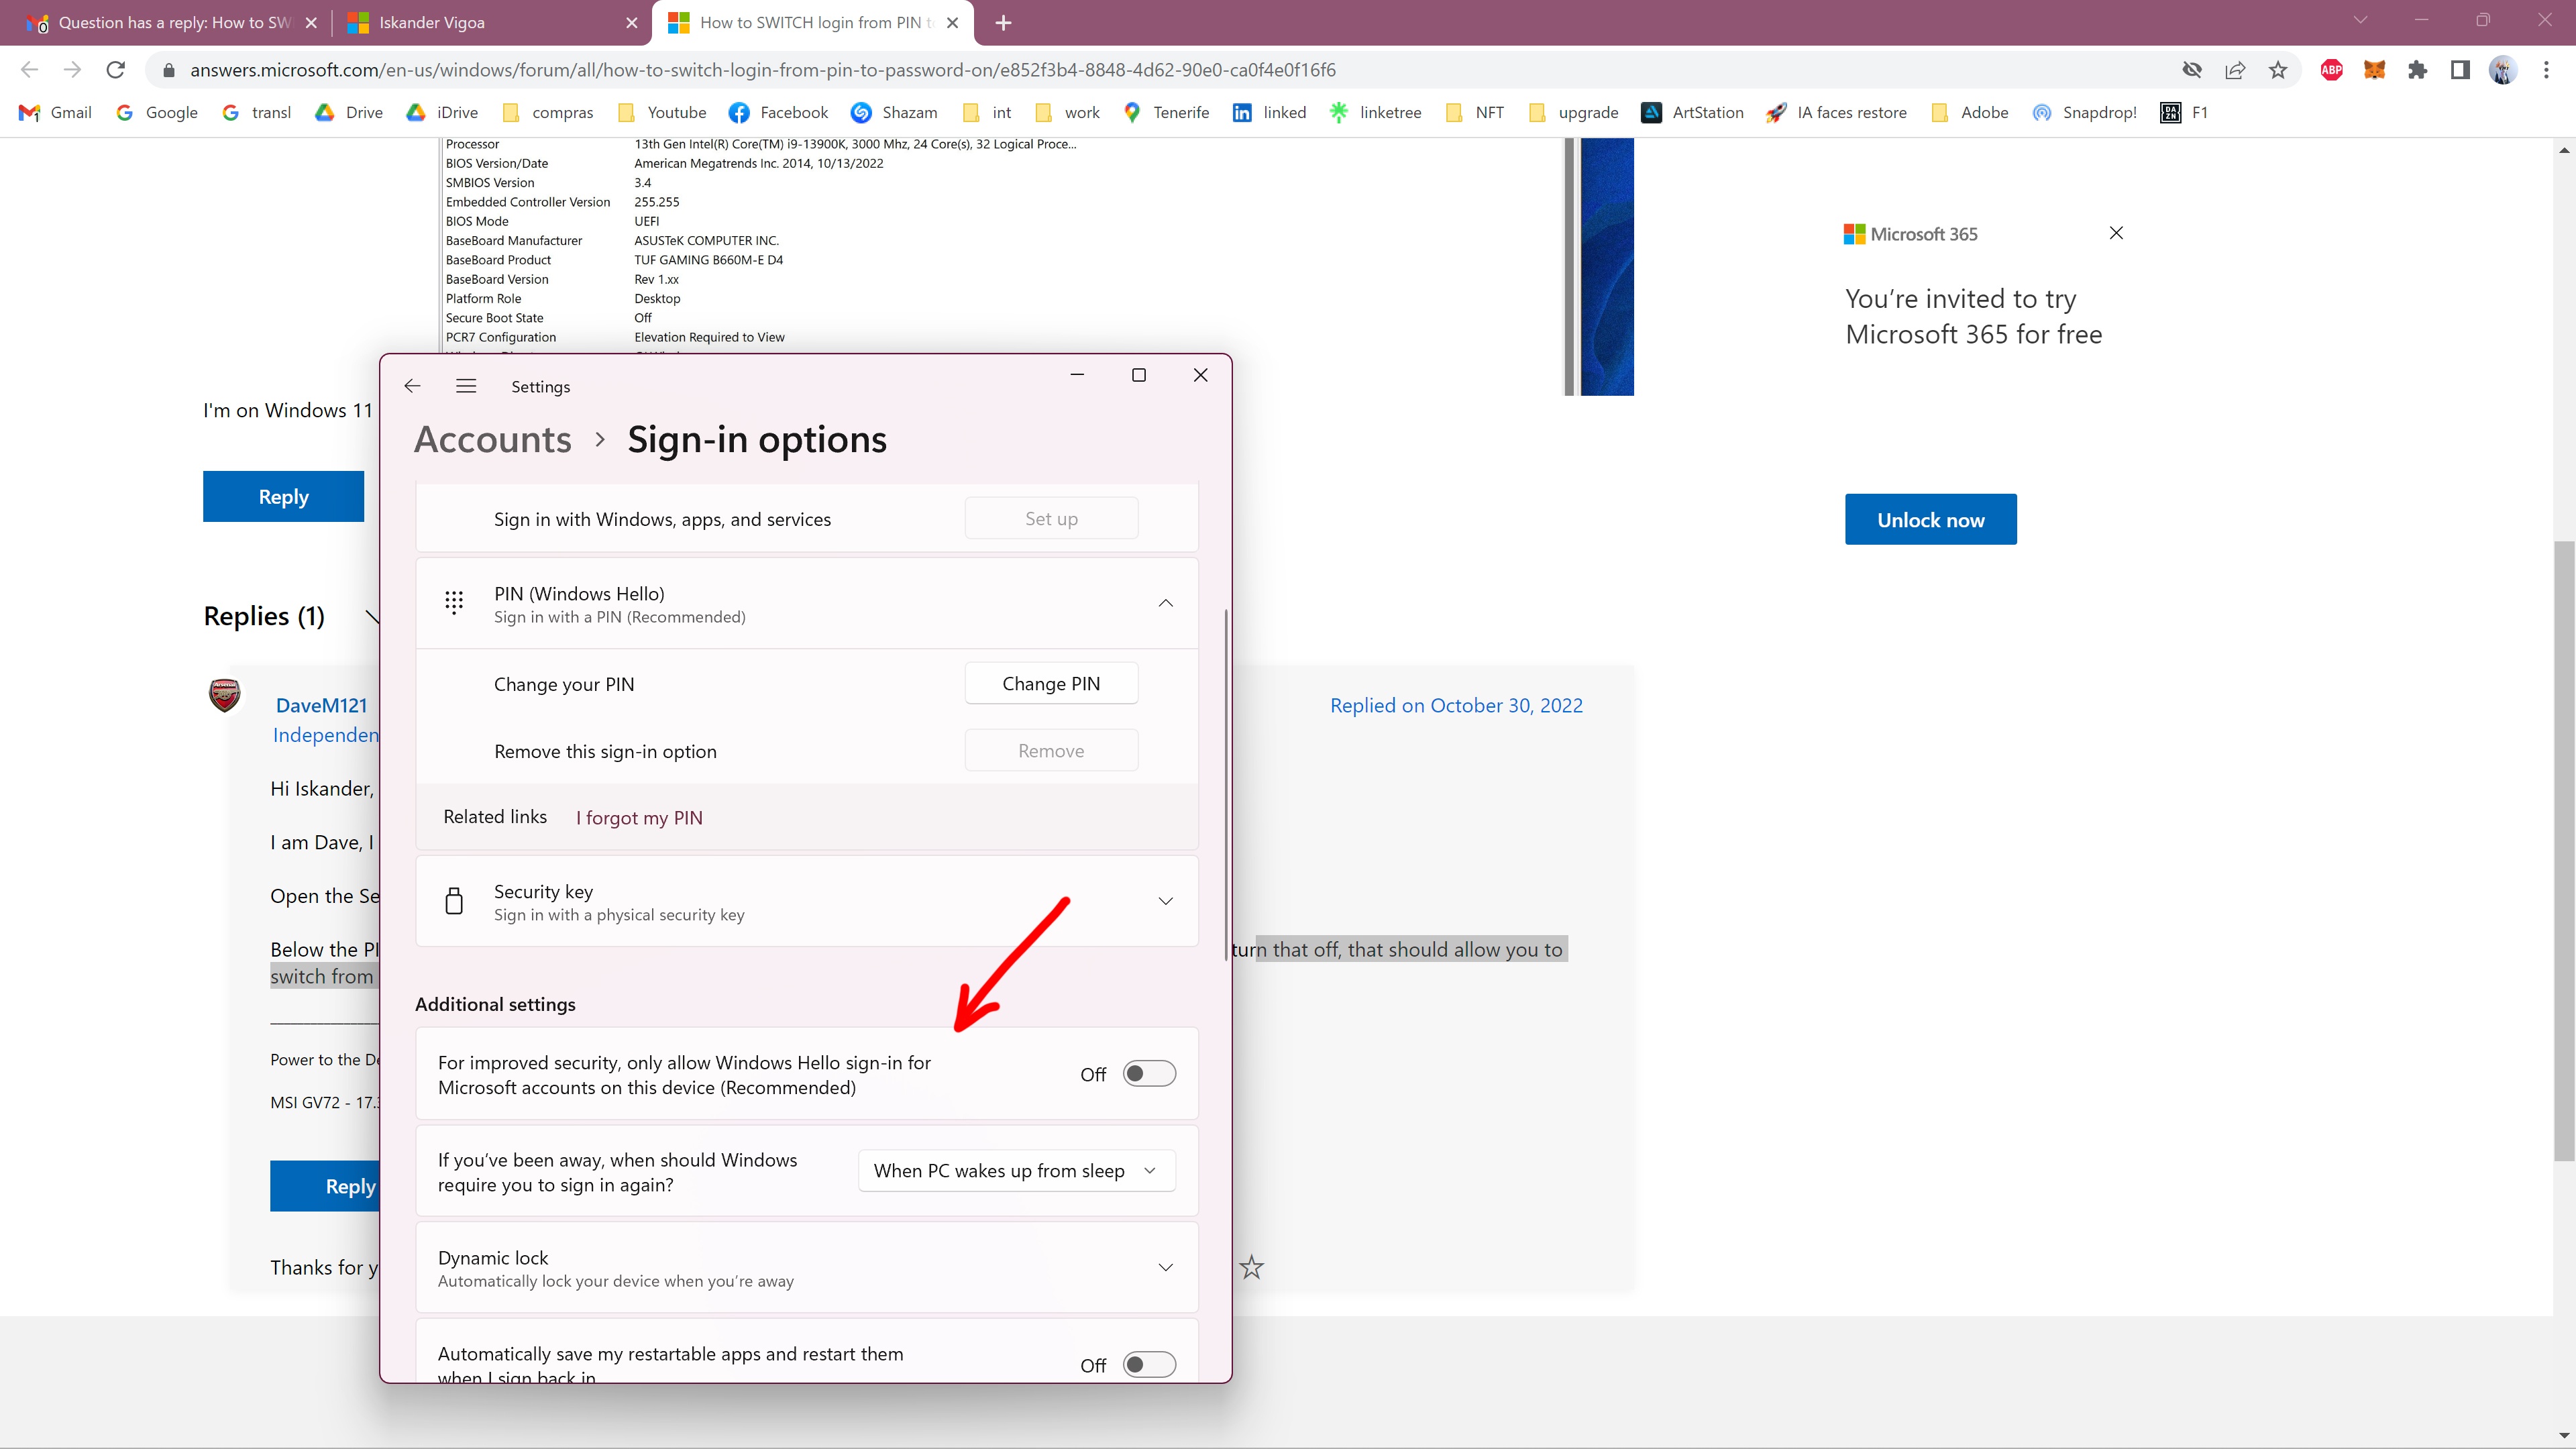Screen dimensions: 2576x1449
Task: Open Chrome three-dot menu
Action: (x=2546, y=70)
